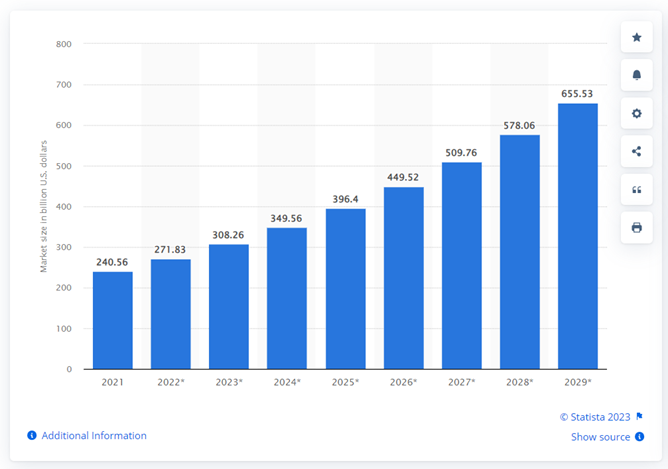The width and height of the screenshot is (668, 469).
Task: Click the 2022 bar showing 271.83
Action: [171, 314]
